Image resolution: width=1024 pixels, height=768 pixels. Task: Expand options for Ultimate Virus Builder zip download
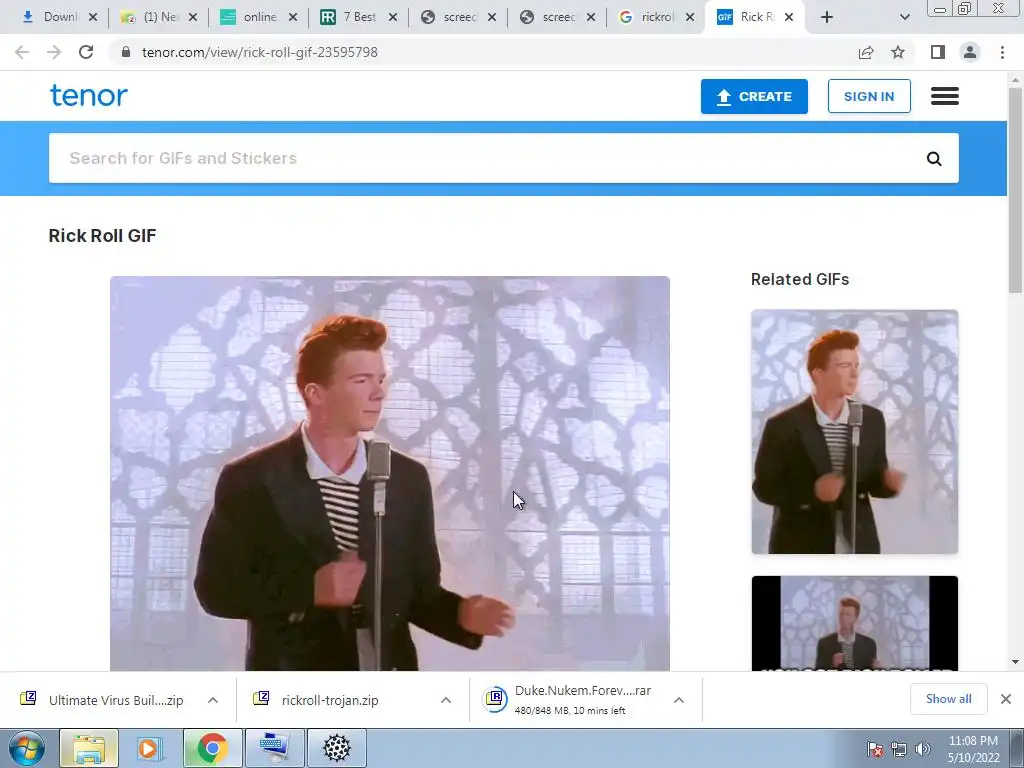click(213, 700)
